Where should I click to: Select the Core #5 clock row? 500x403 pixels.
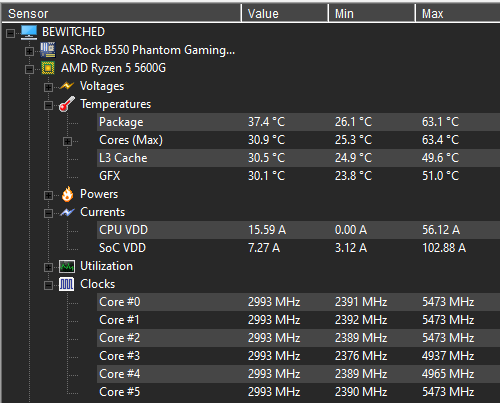pos(298,392)
